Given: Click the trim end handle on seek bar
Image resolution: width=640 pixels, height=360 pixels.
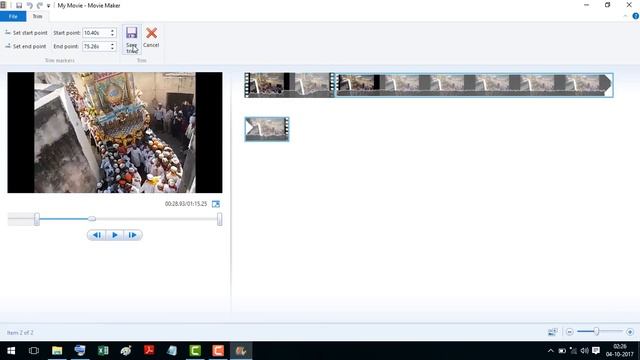Looking at the screenshot, I should tap(220, 219).
